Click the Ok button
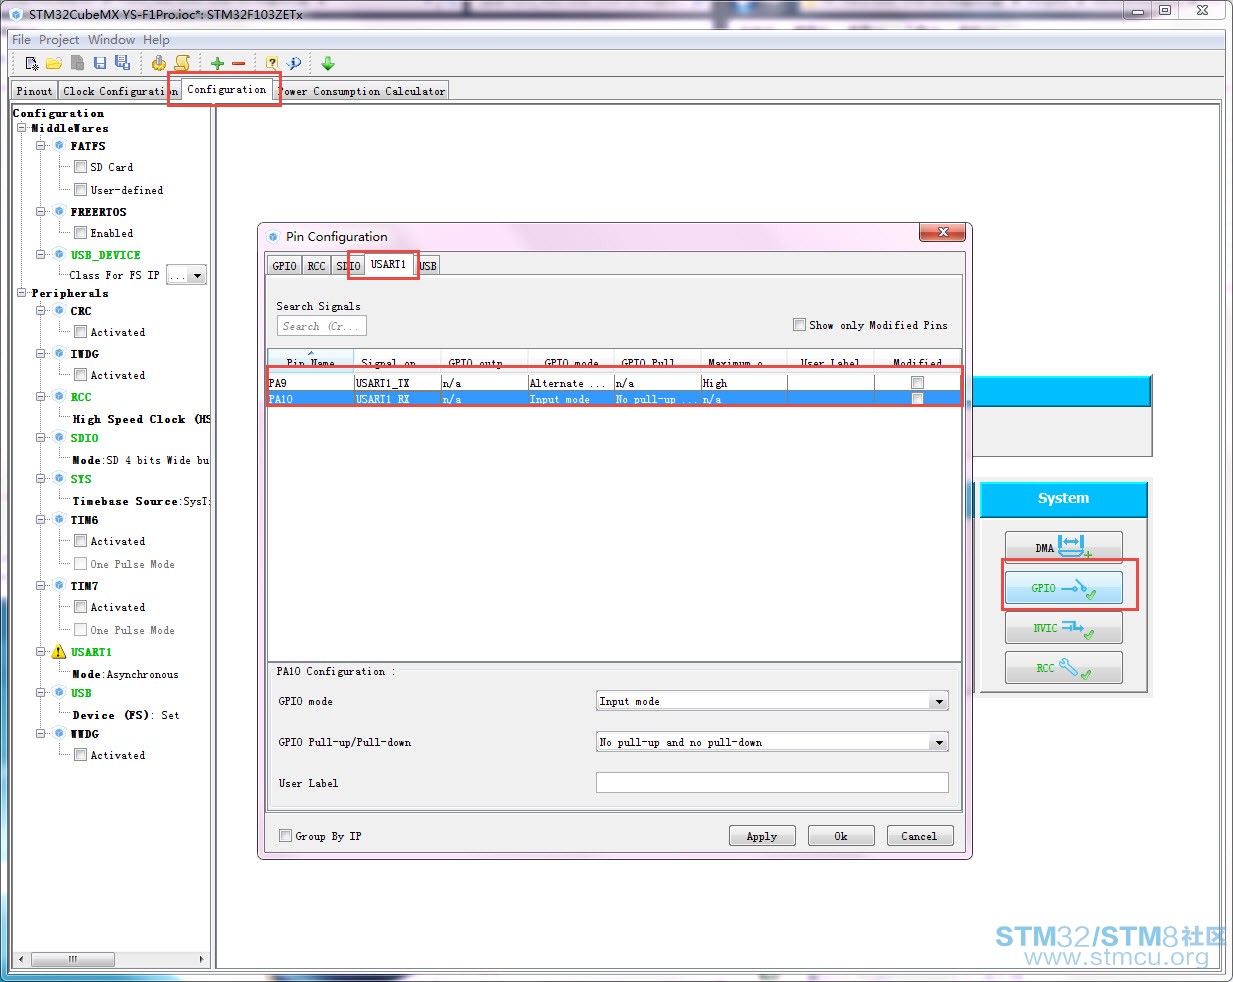Image resolution: width=1233 pixels, height=982 pixels. click(841, 836)
